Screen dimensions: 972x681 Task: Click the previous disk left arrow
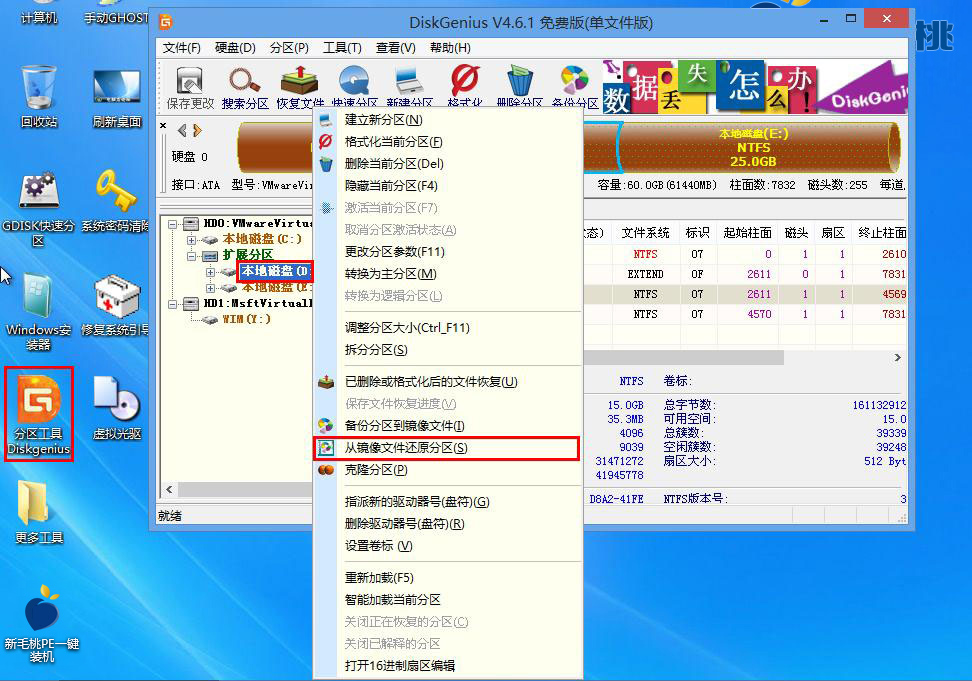(x=182, y=130)
